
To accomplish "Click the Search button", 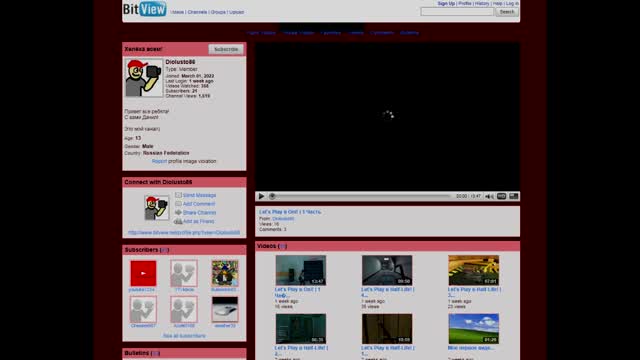I will (507, 12).
